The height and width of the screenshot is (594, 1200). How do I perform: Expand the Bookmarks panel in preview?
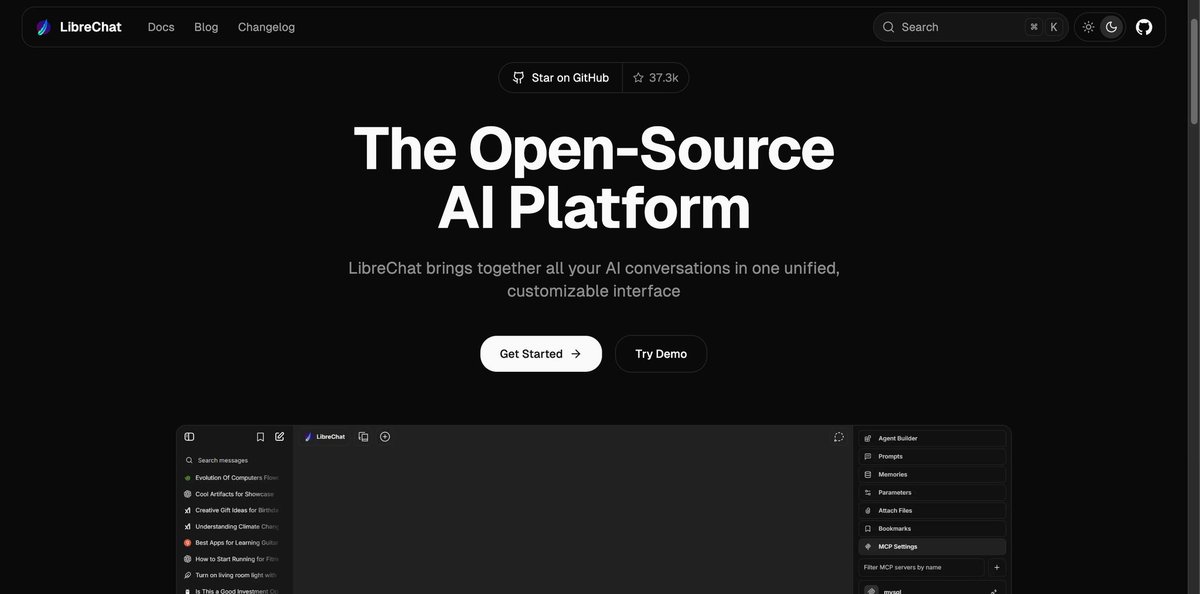tap(932, 528)
